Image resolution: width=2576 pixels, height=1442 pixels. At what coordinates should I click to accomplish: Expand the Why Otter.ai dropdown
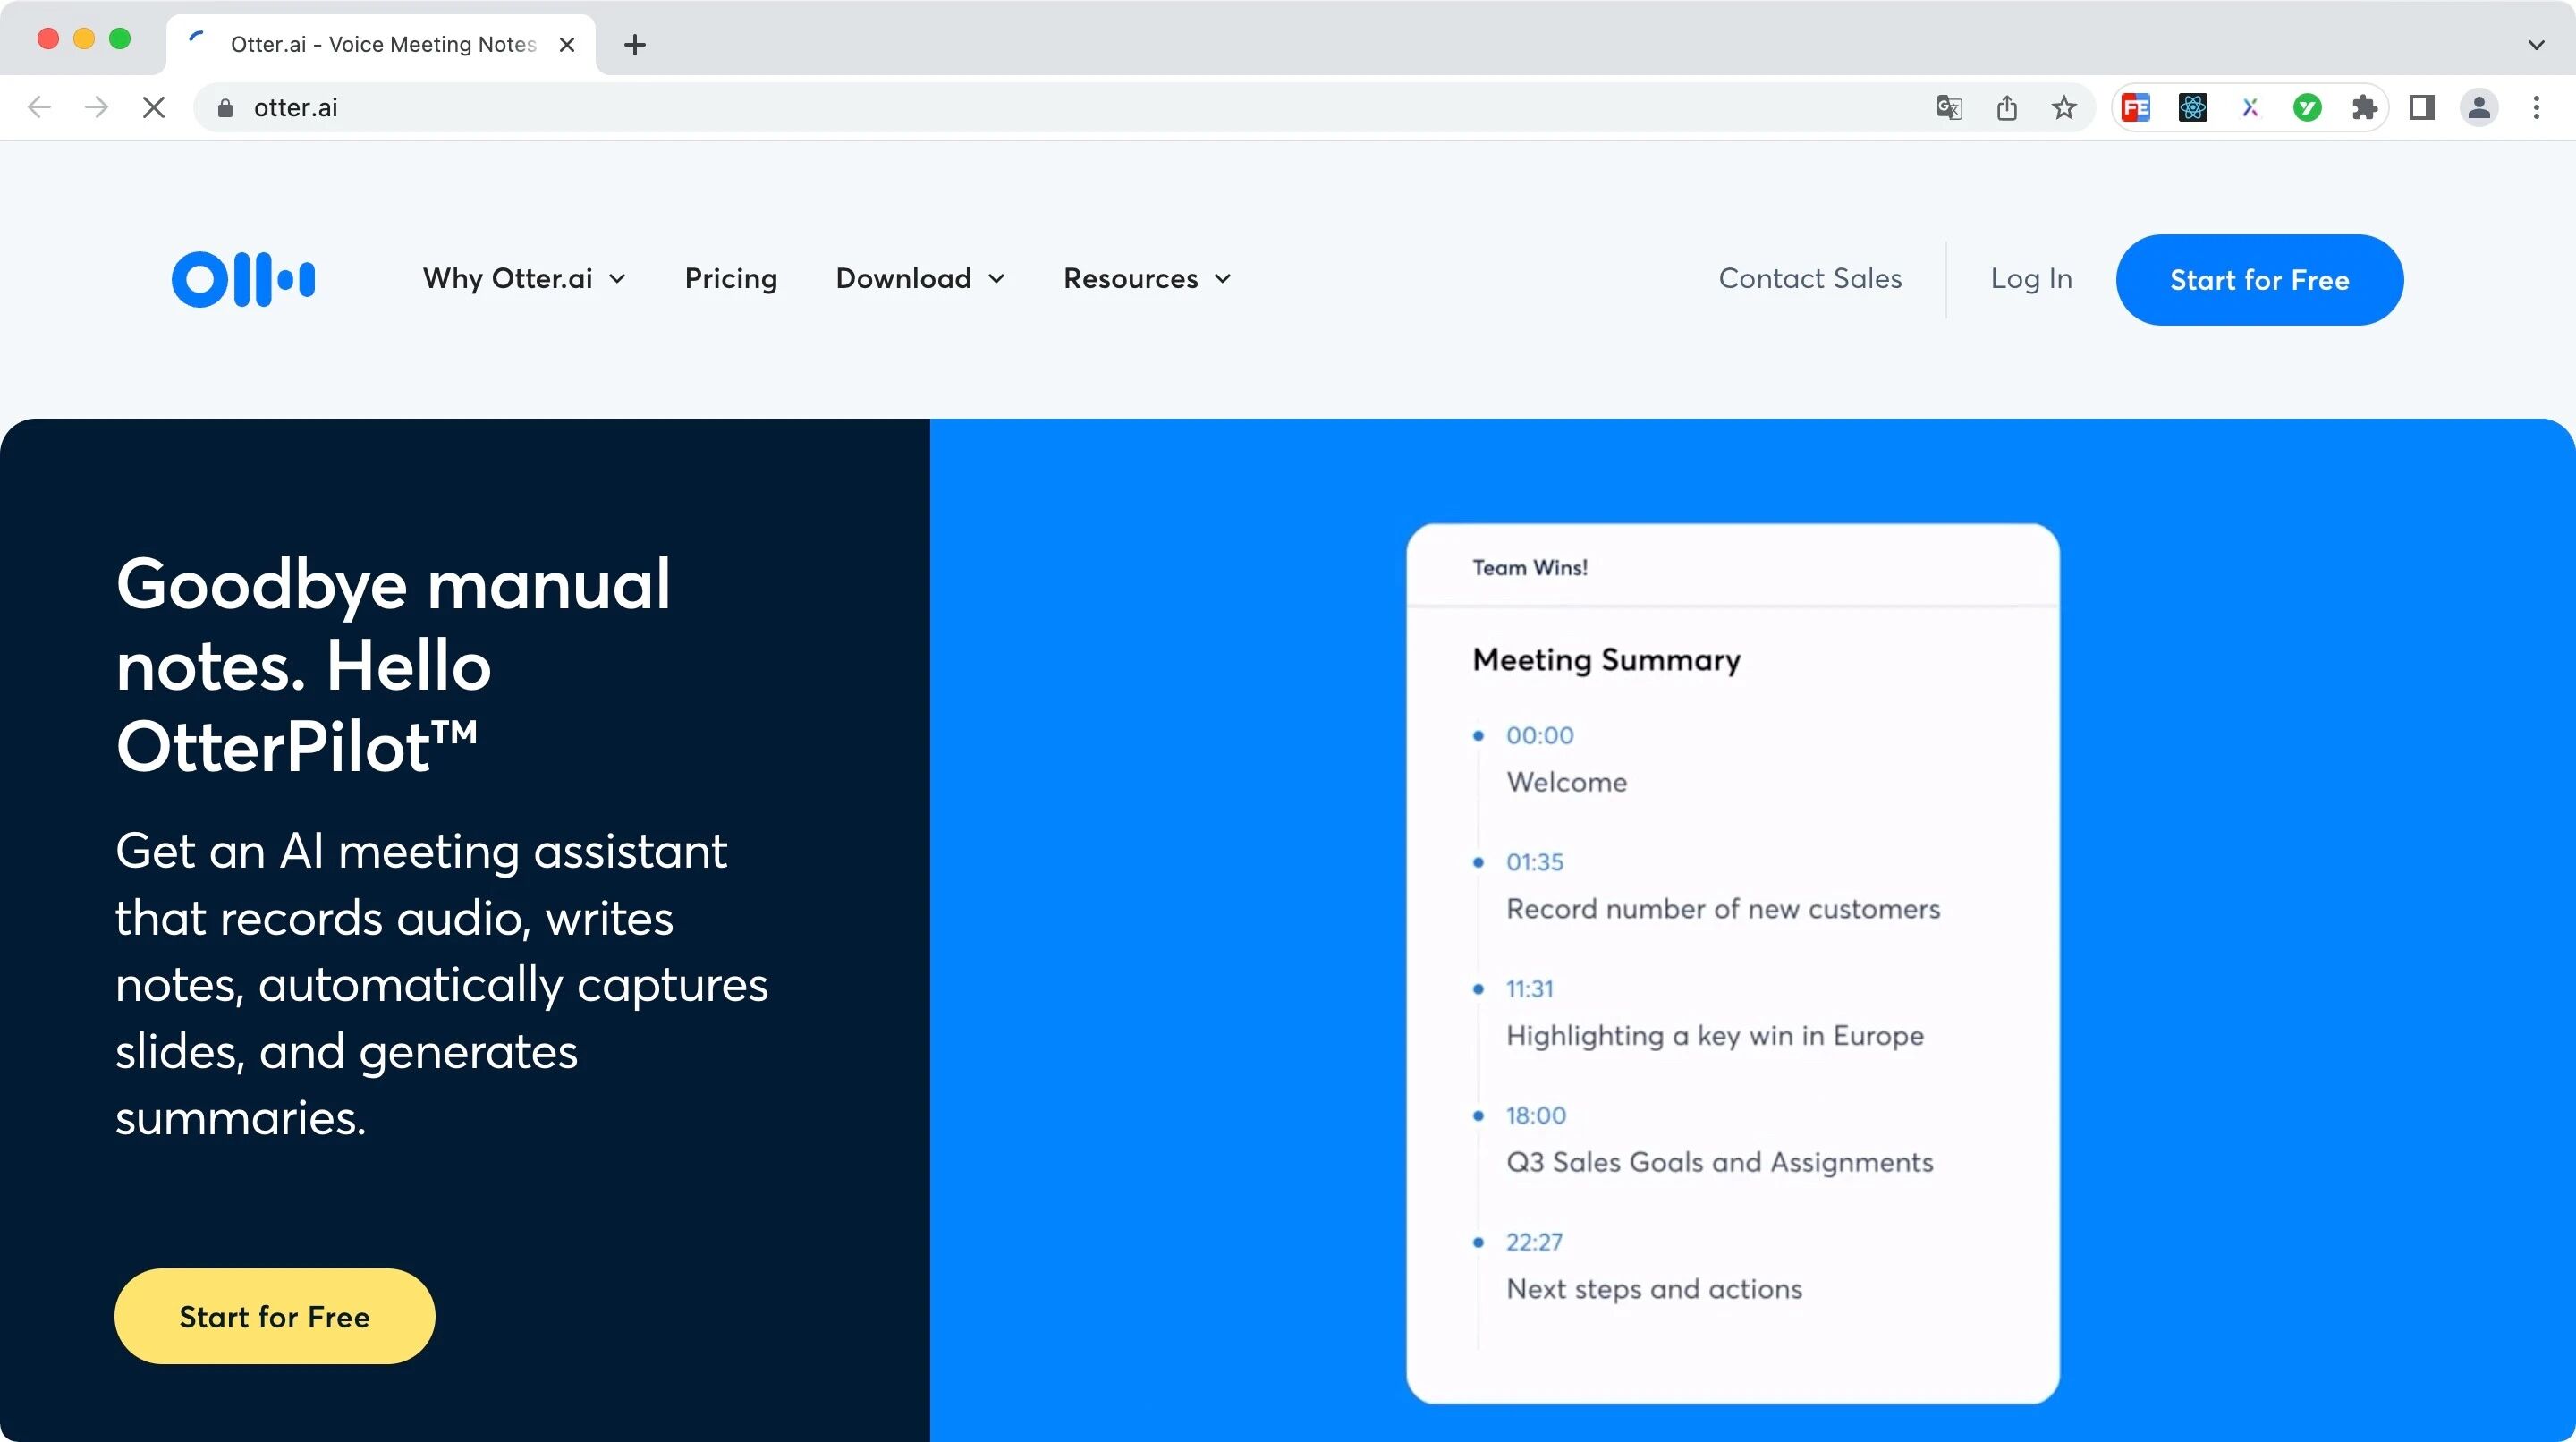(x=524, y=279)
